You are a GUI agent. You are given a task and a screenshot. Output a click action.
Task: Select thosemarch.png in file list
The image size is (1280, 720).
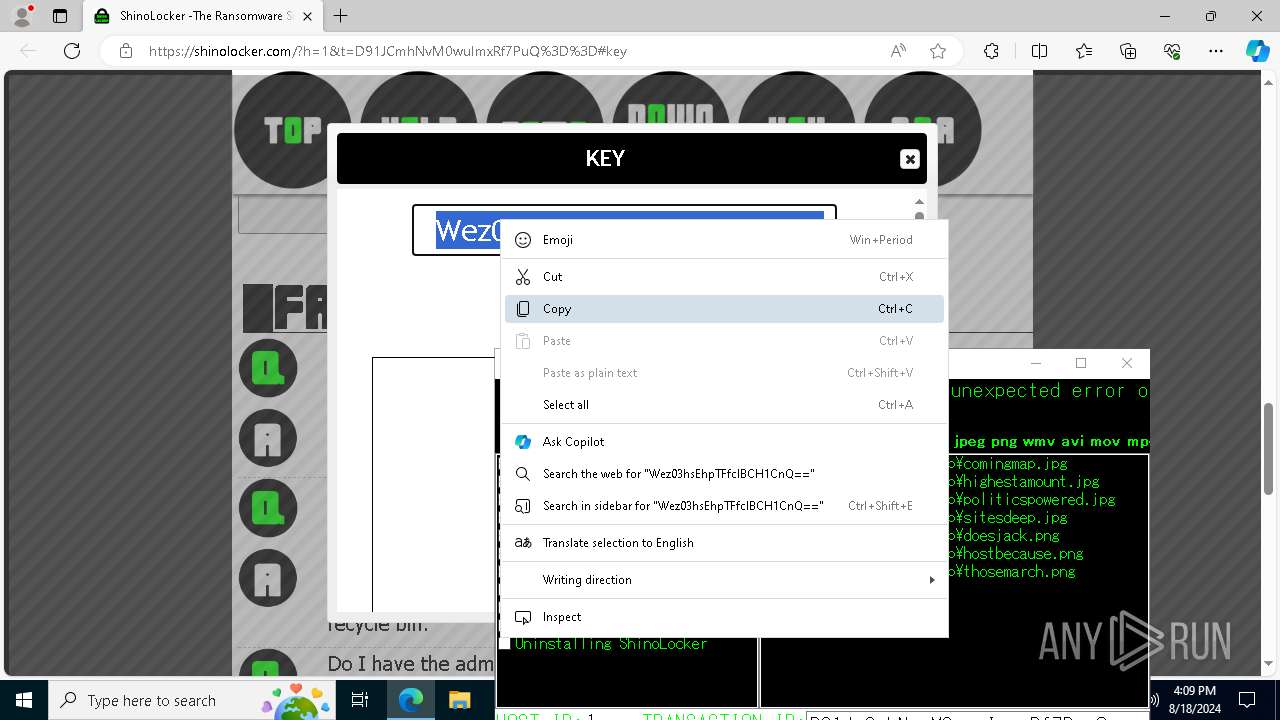coord(1012,572)
